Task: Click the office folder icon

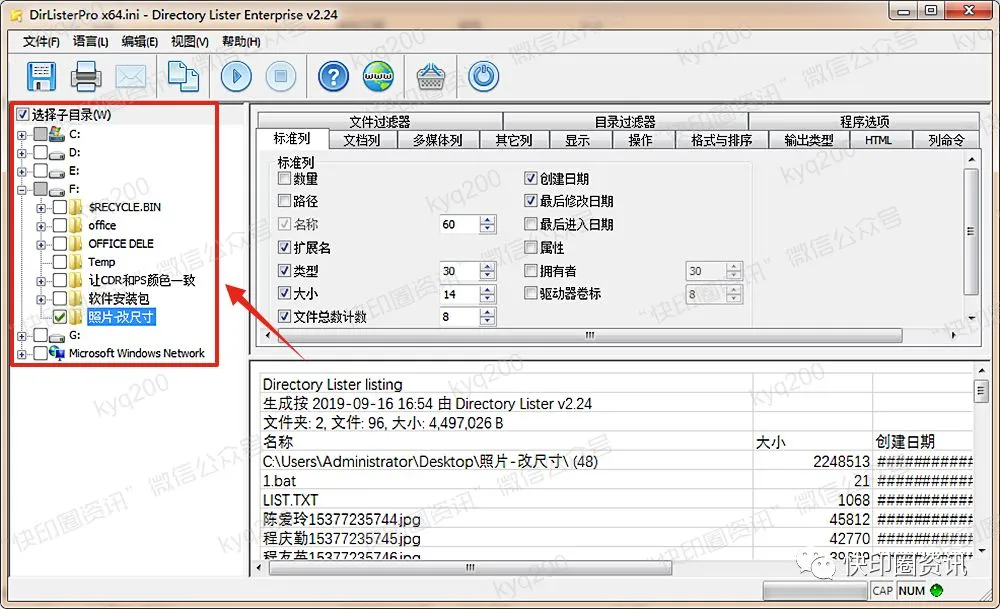Action: [77, 225]
